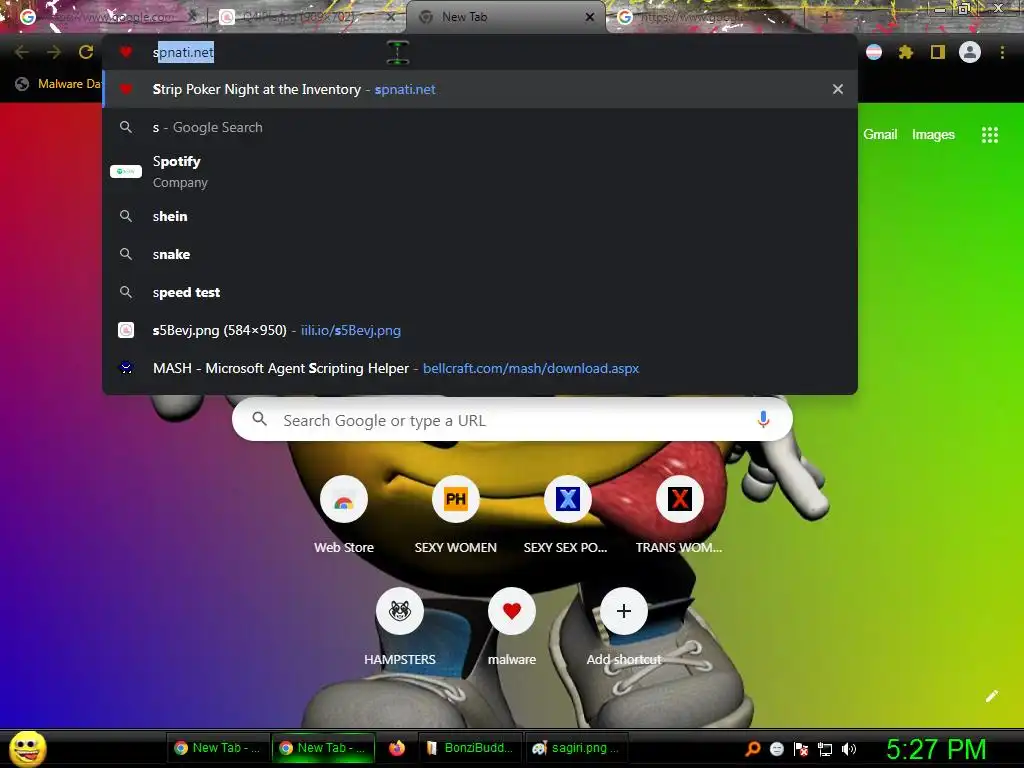Open the MASH Microsoft Agent Scripting Helper suggestion

click(480, 368)
